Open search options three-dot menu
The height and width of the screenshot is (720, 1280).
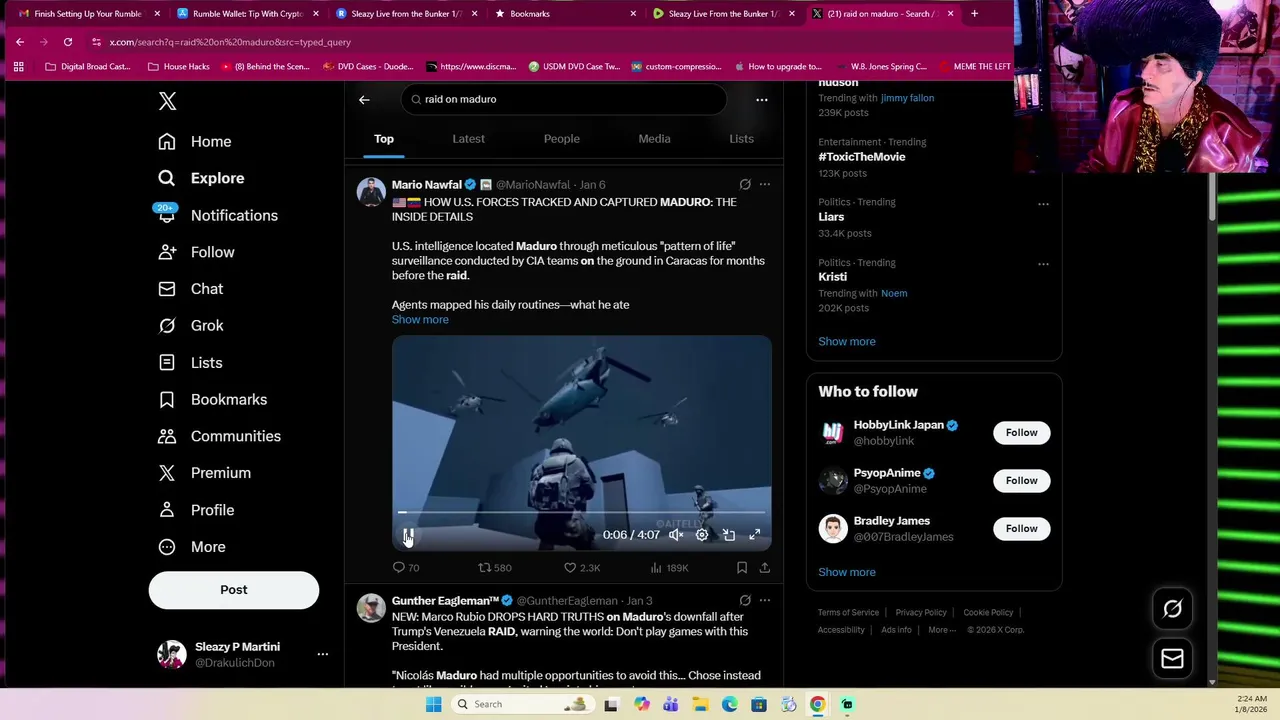coord(762,99)
